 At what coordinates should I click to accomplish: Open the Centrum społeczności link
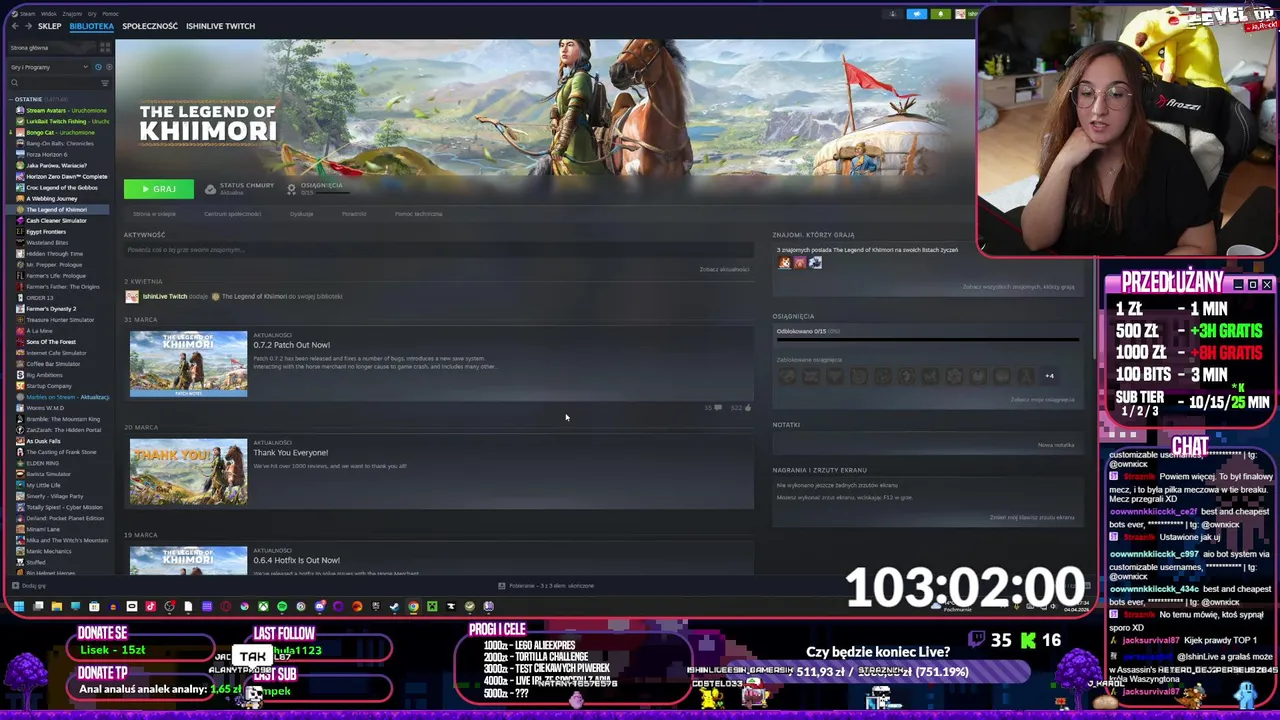pyautogui.click(x=232, y=214)
